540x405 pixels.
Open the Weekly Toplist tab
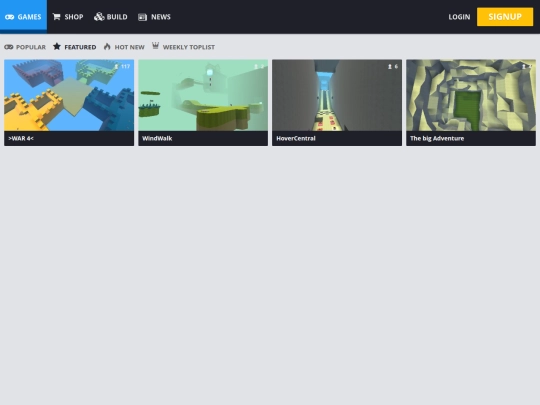pos(183,46)
